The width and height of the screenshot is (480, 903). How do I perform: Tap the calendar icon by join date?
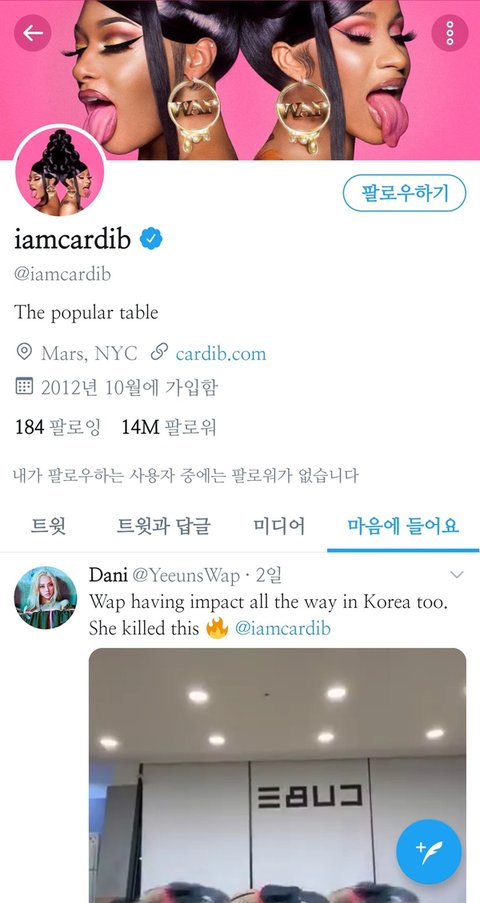tap(24, 386)
